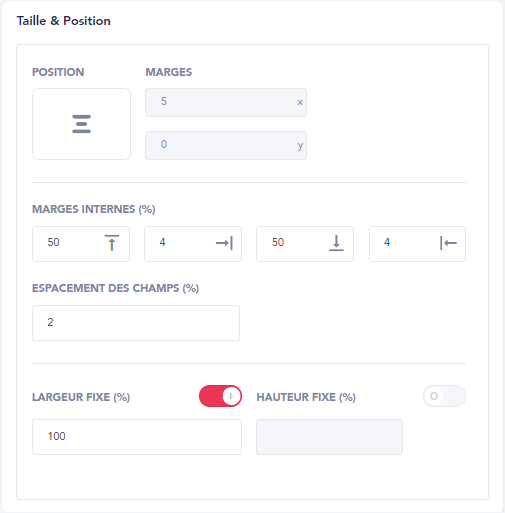Select the bottom internal margin value 50
Screen dimensions: 505x513
pyautogui.click(x=278, y=242)
